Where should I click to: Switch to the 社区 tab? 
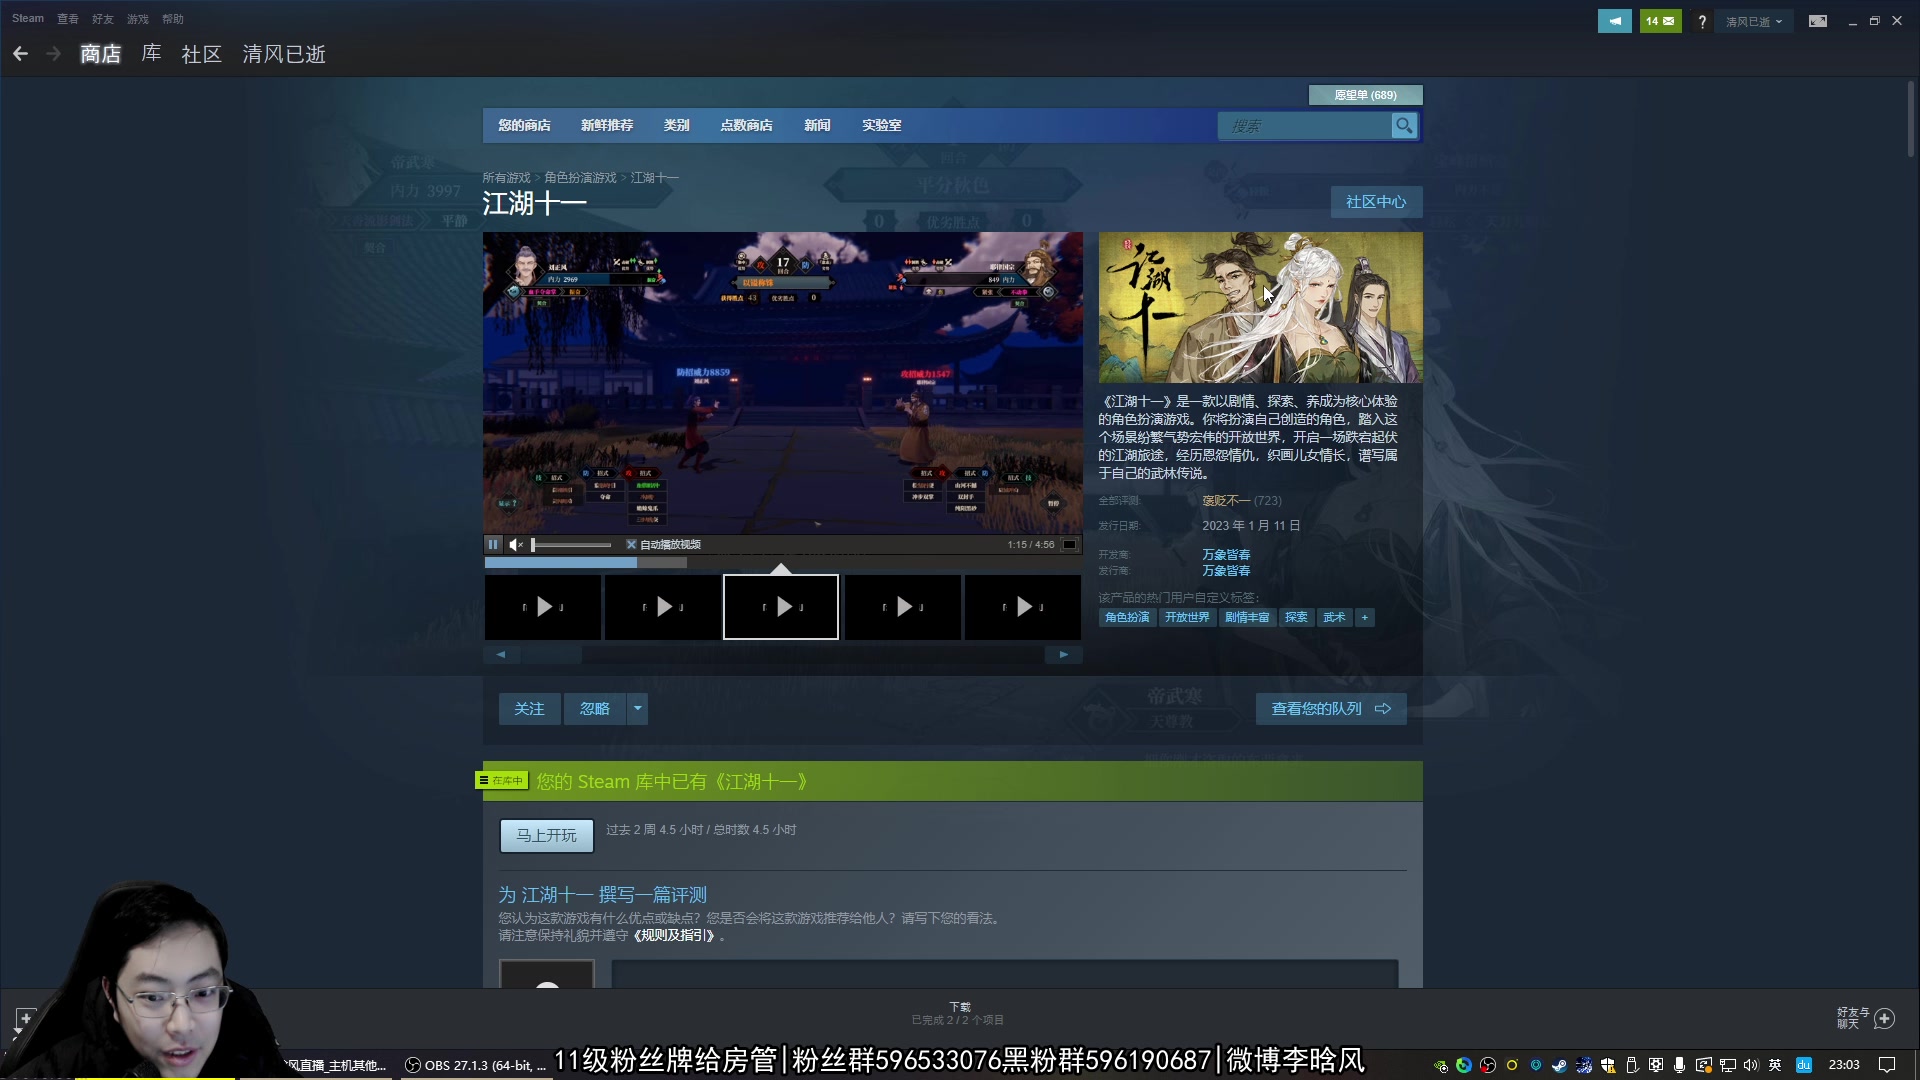pyautogui.click(x=201, y=54)
